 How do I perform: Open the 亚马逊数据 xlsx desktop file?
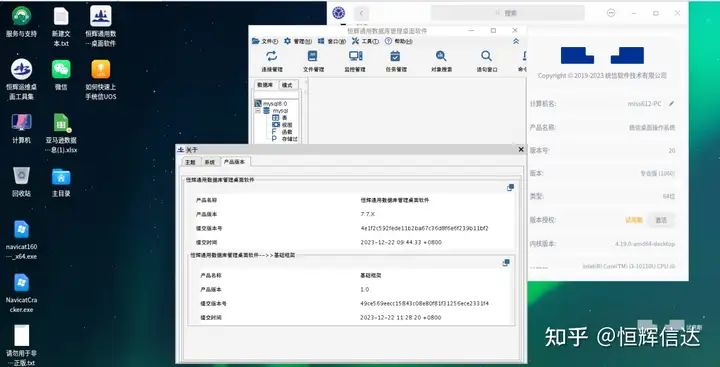pyautogui.click(x=61, y=133)
